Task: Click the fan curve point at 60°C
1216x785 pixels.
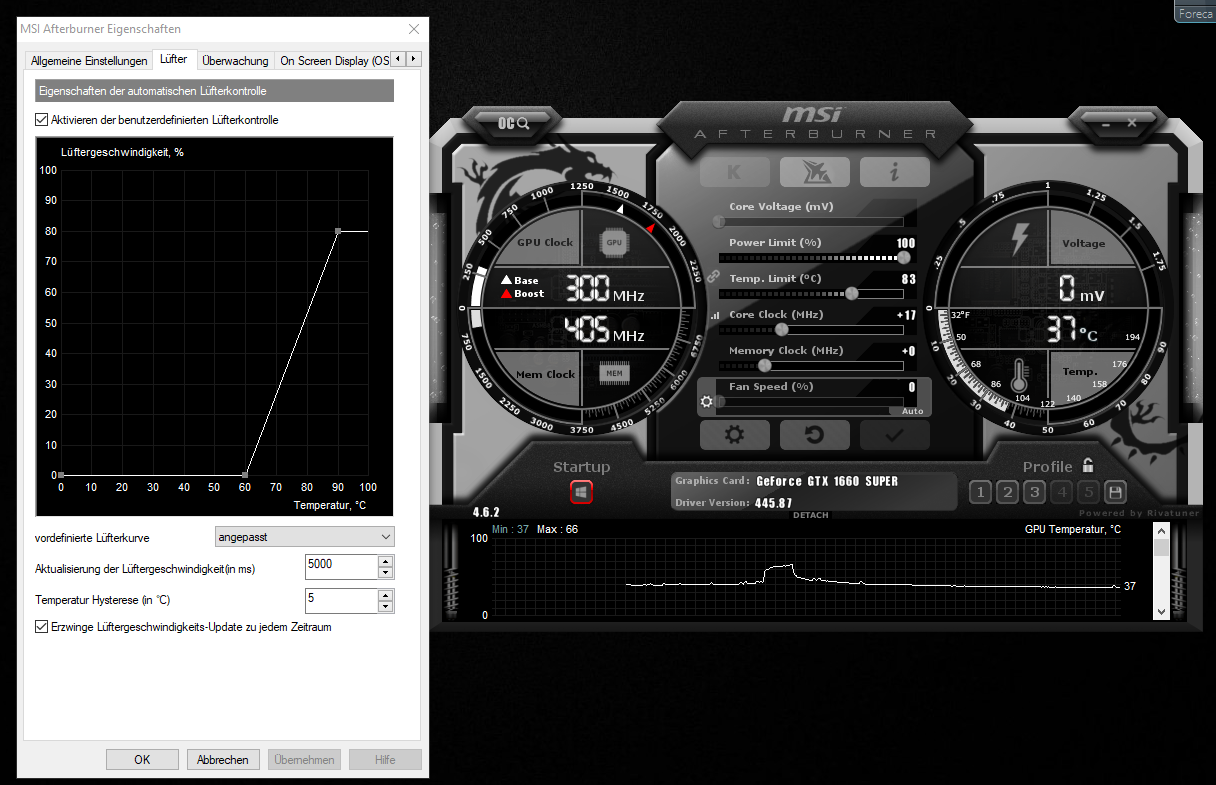Action: [x=246, y=475]
